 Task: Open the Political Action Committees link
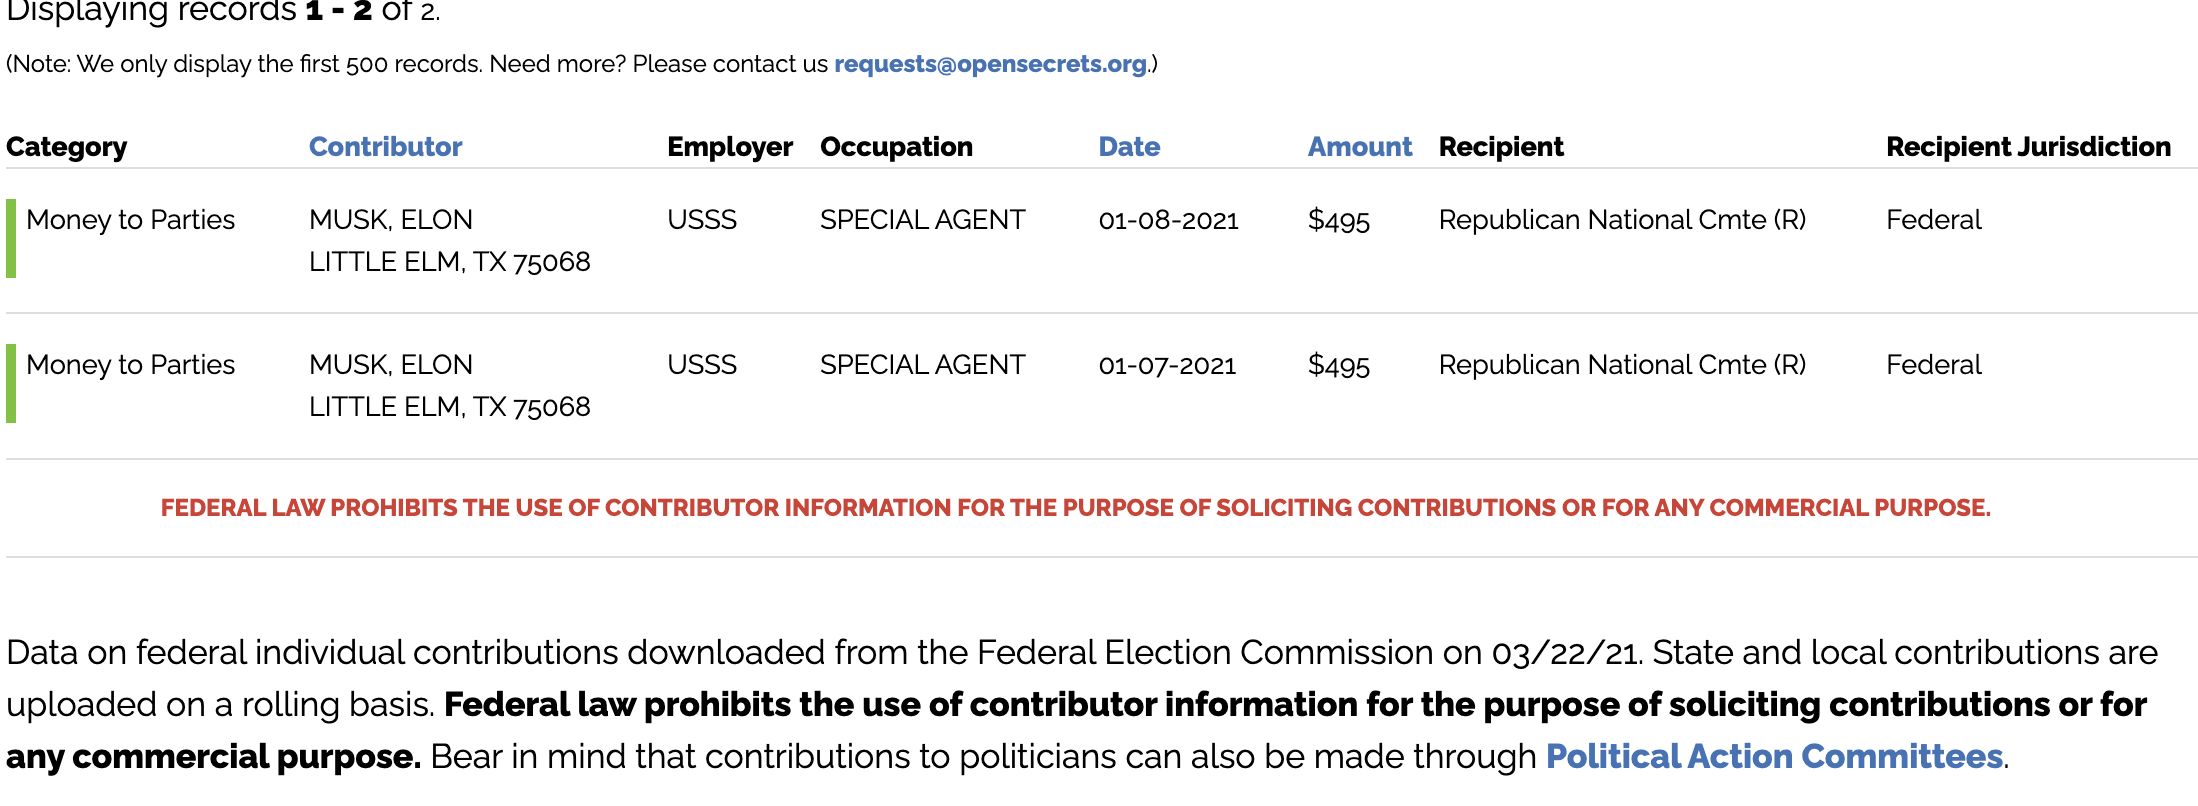pos(1774,756)
